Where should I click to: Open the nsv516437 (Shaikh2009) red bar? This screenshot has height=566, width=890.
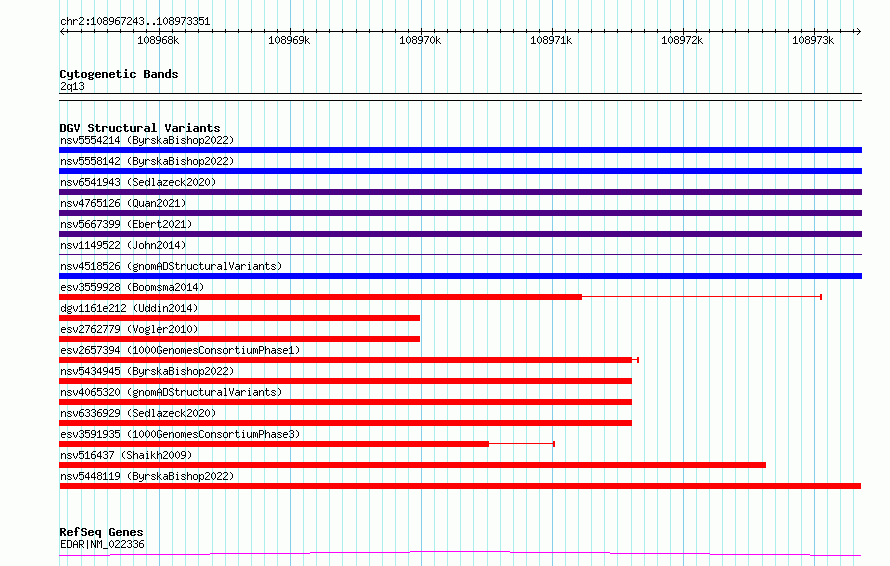[413, 465]
